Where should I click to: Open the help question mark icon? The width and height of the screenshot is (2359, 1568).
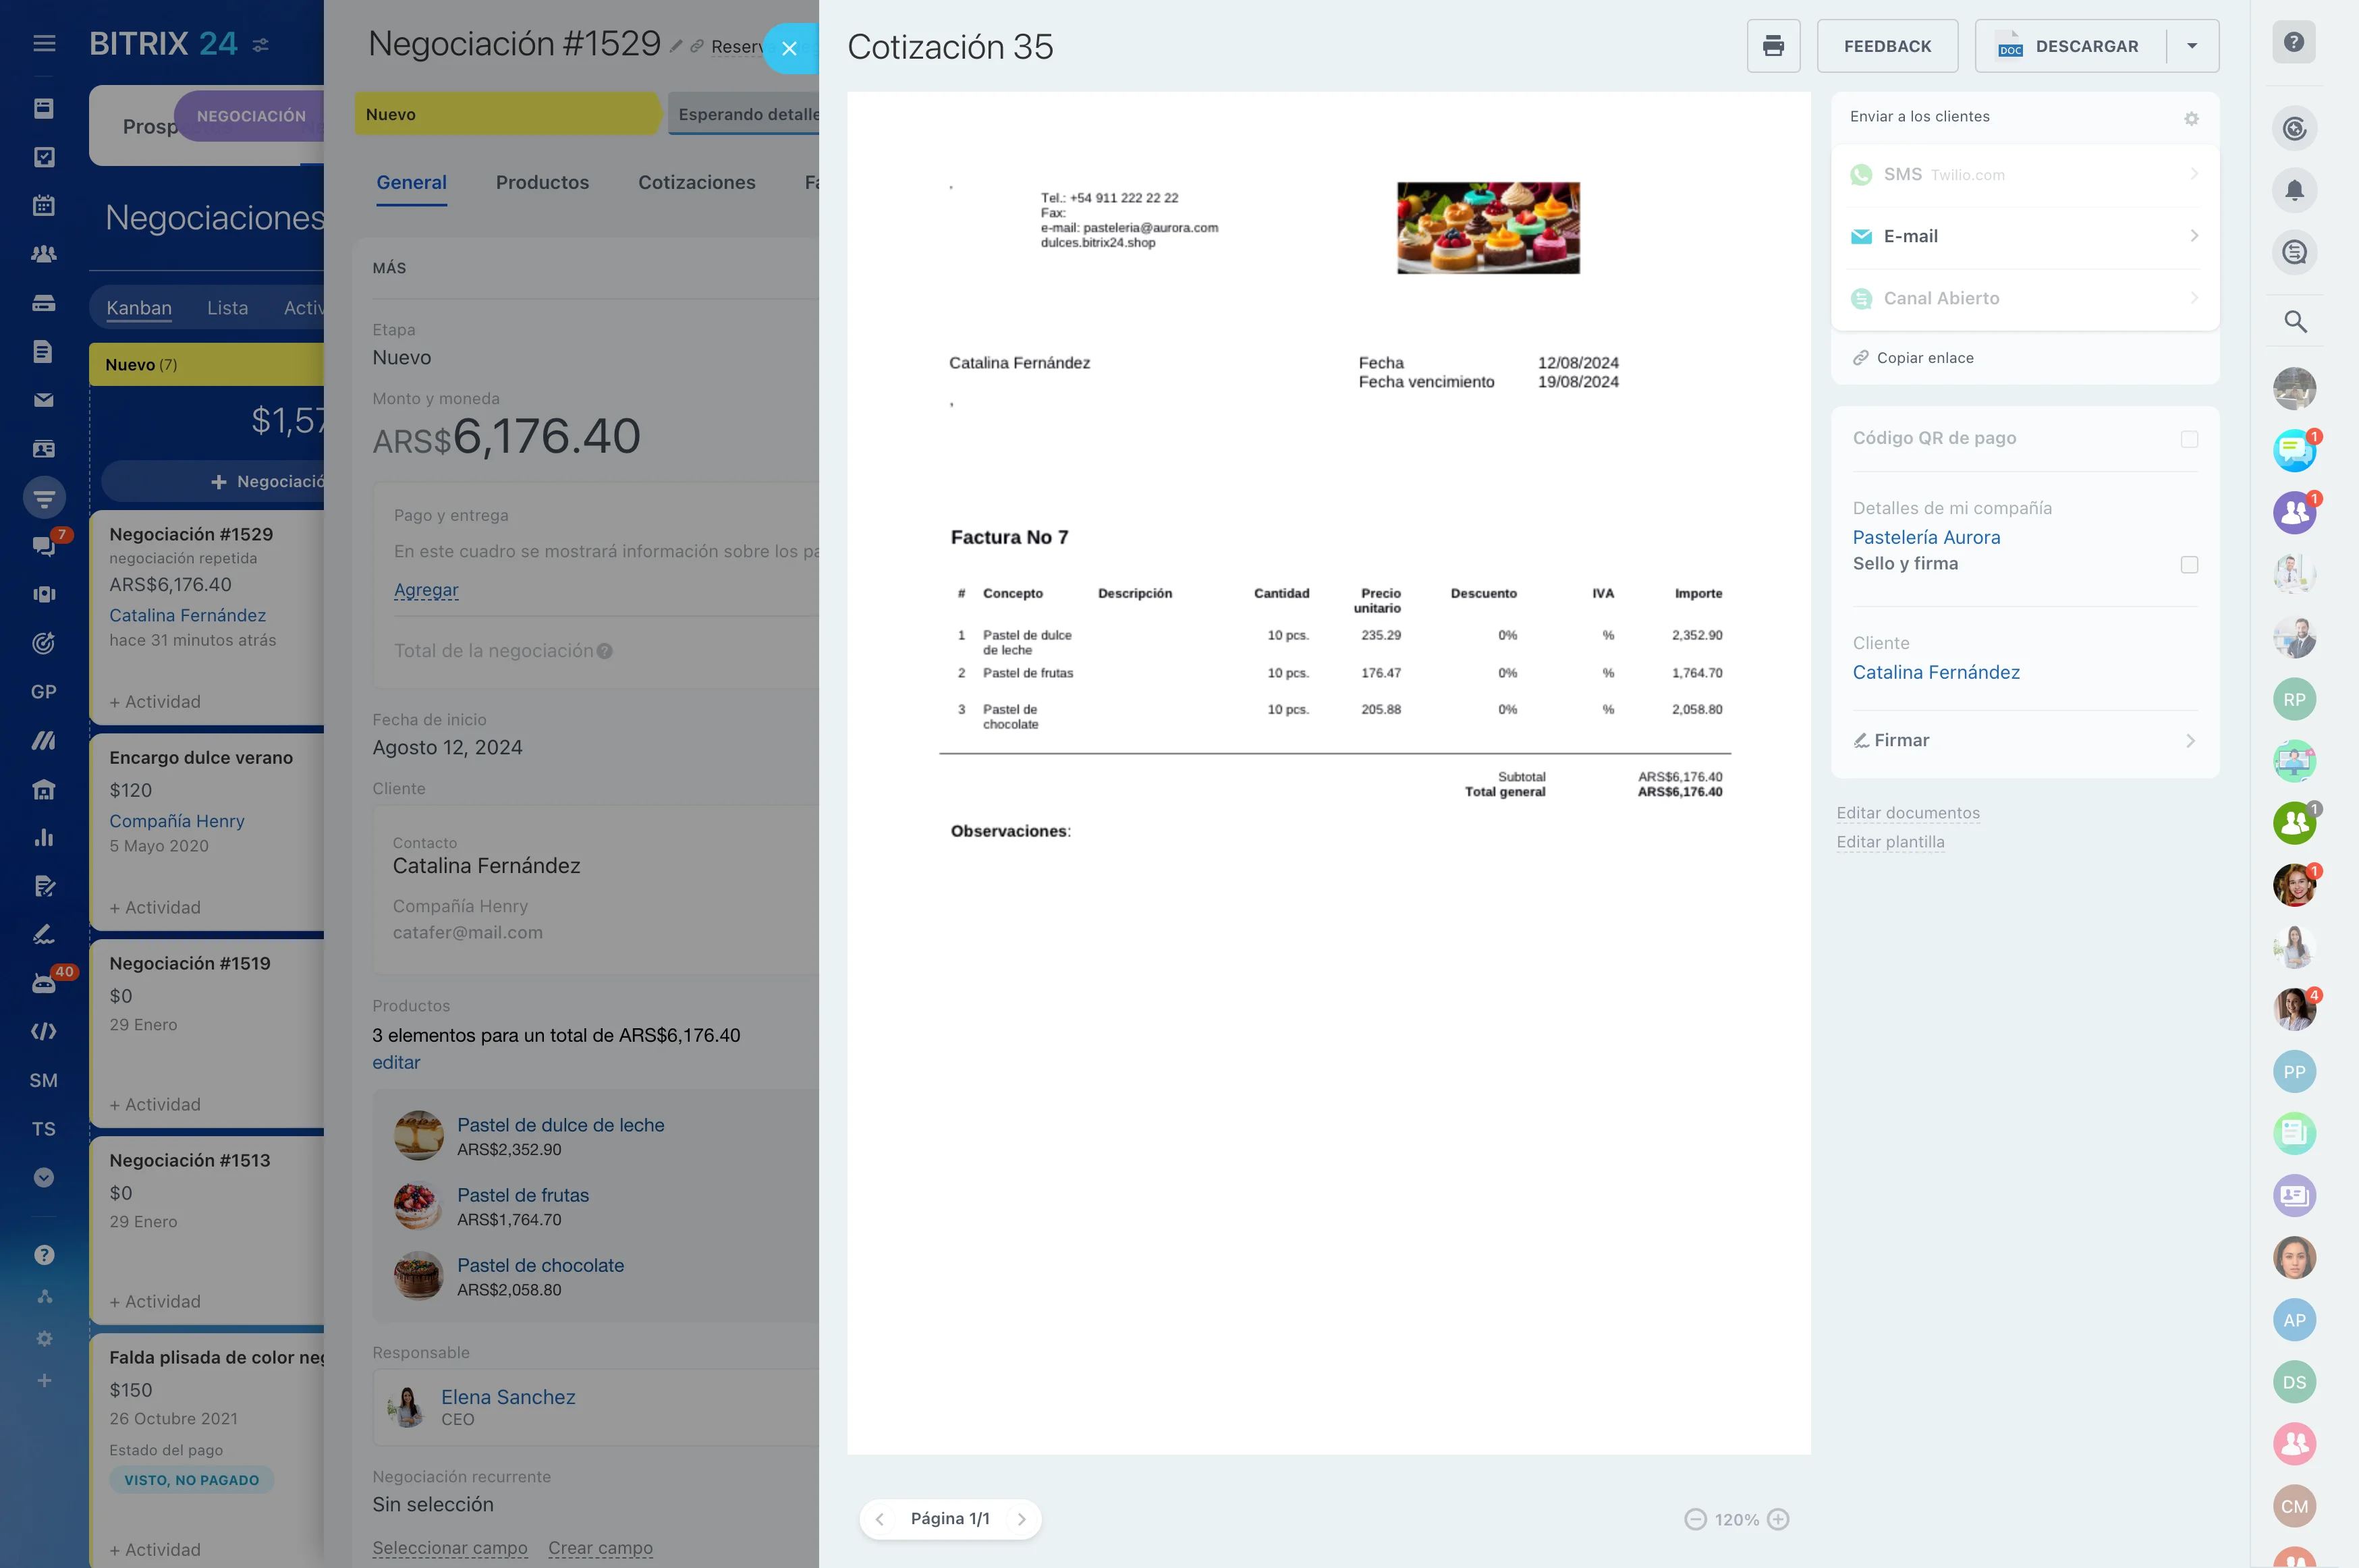point(2294,42)
